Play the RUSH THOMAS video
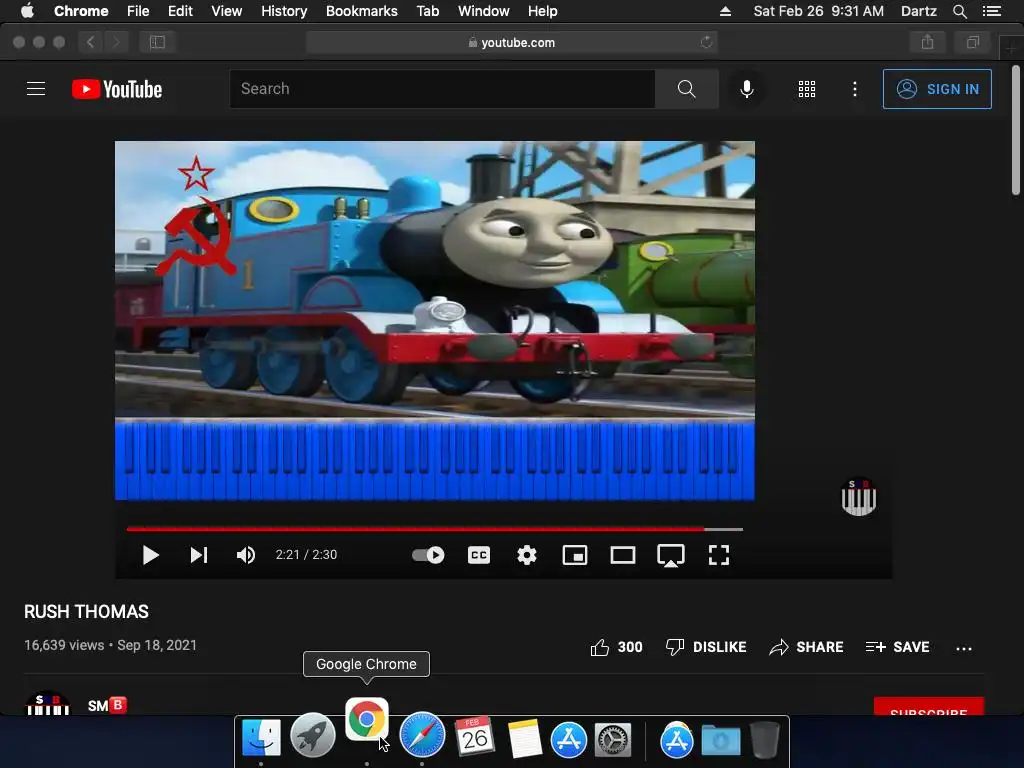The height and width of the screenshot is (768, 1024). point(150,555)
